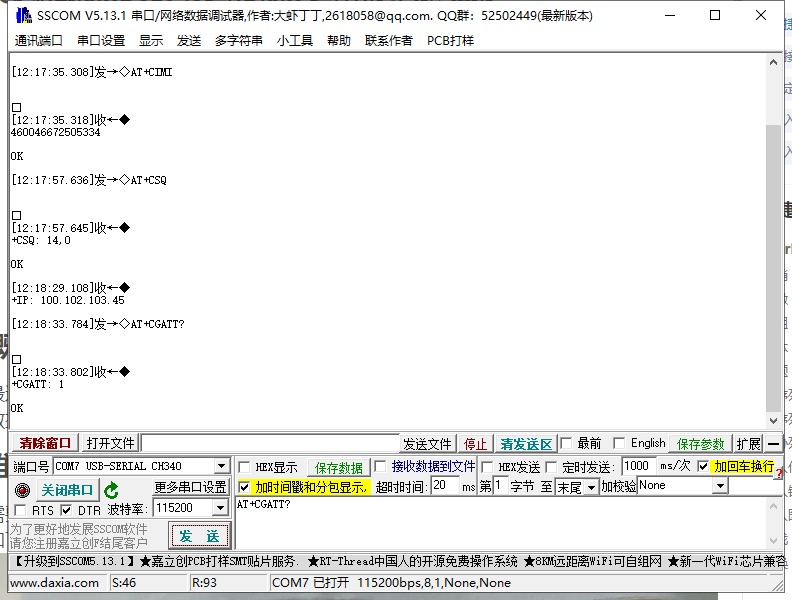Uncheck 加时间戳和分包显示 checkbox
Viewport: 792px width, 600px height.
click(x=244, y=487)
